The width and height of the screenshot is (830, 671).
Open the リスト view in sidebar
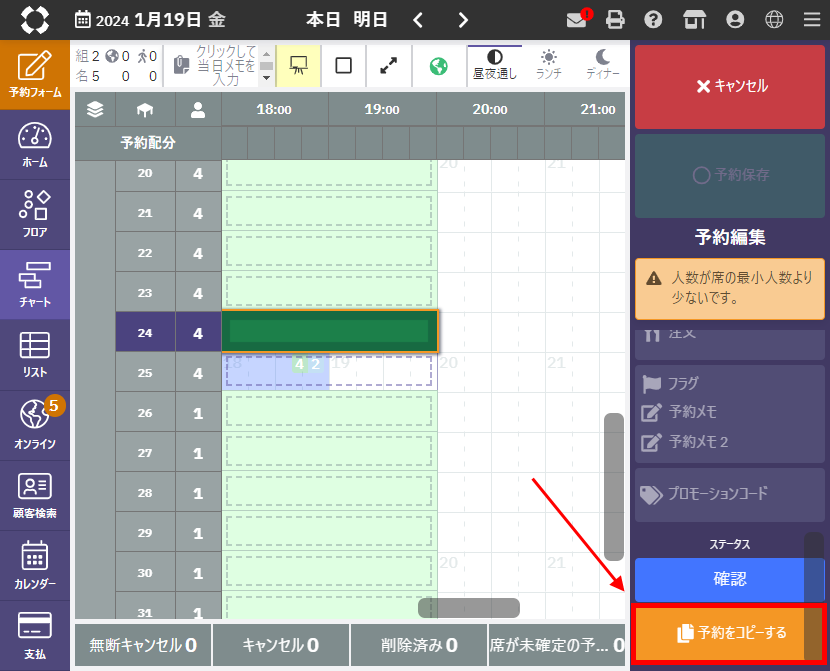point(34,354)
